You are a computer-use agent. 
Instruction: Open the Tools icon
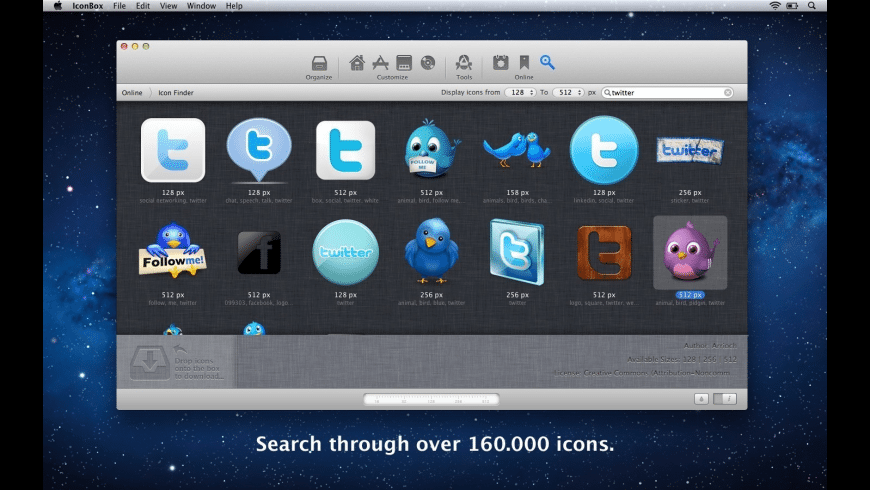coord(464,63)
